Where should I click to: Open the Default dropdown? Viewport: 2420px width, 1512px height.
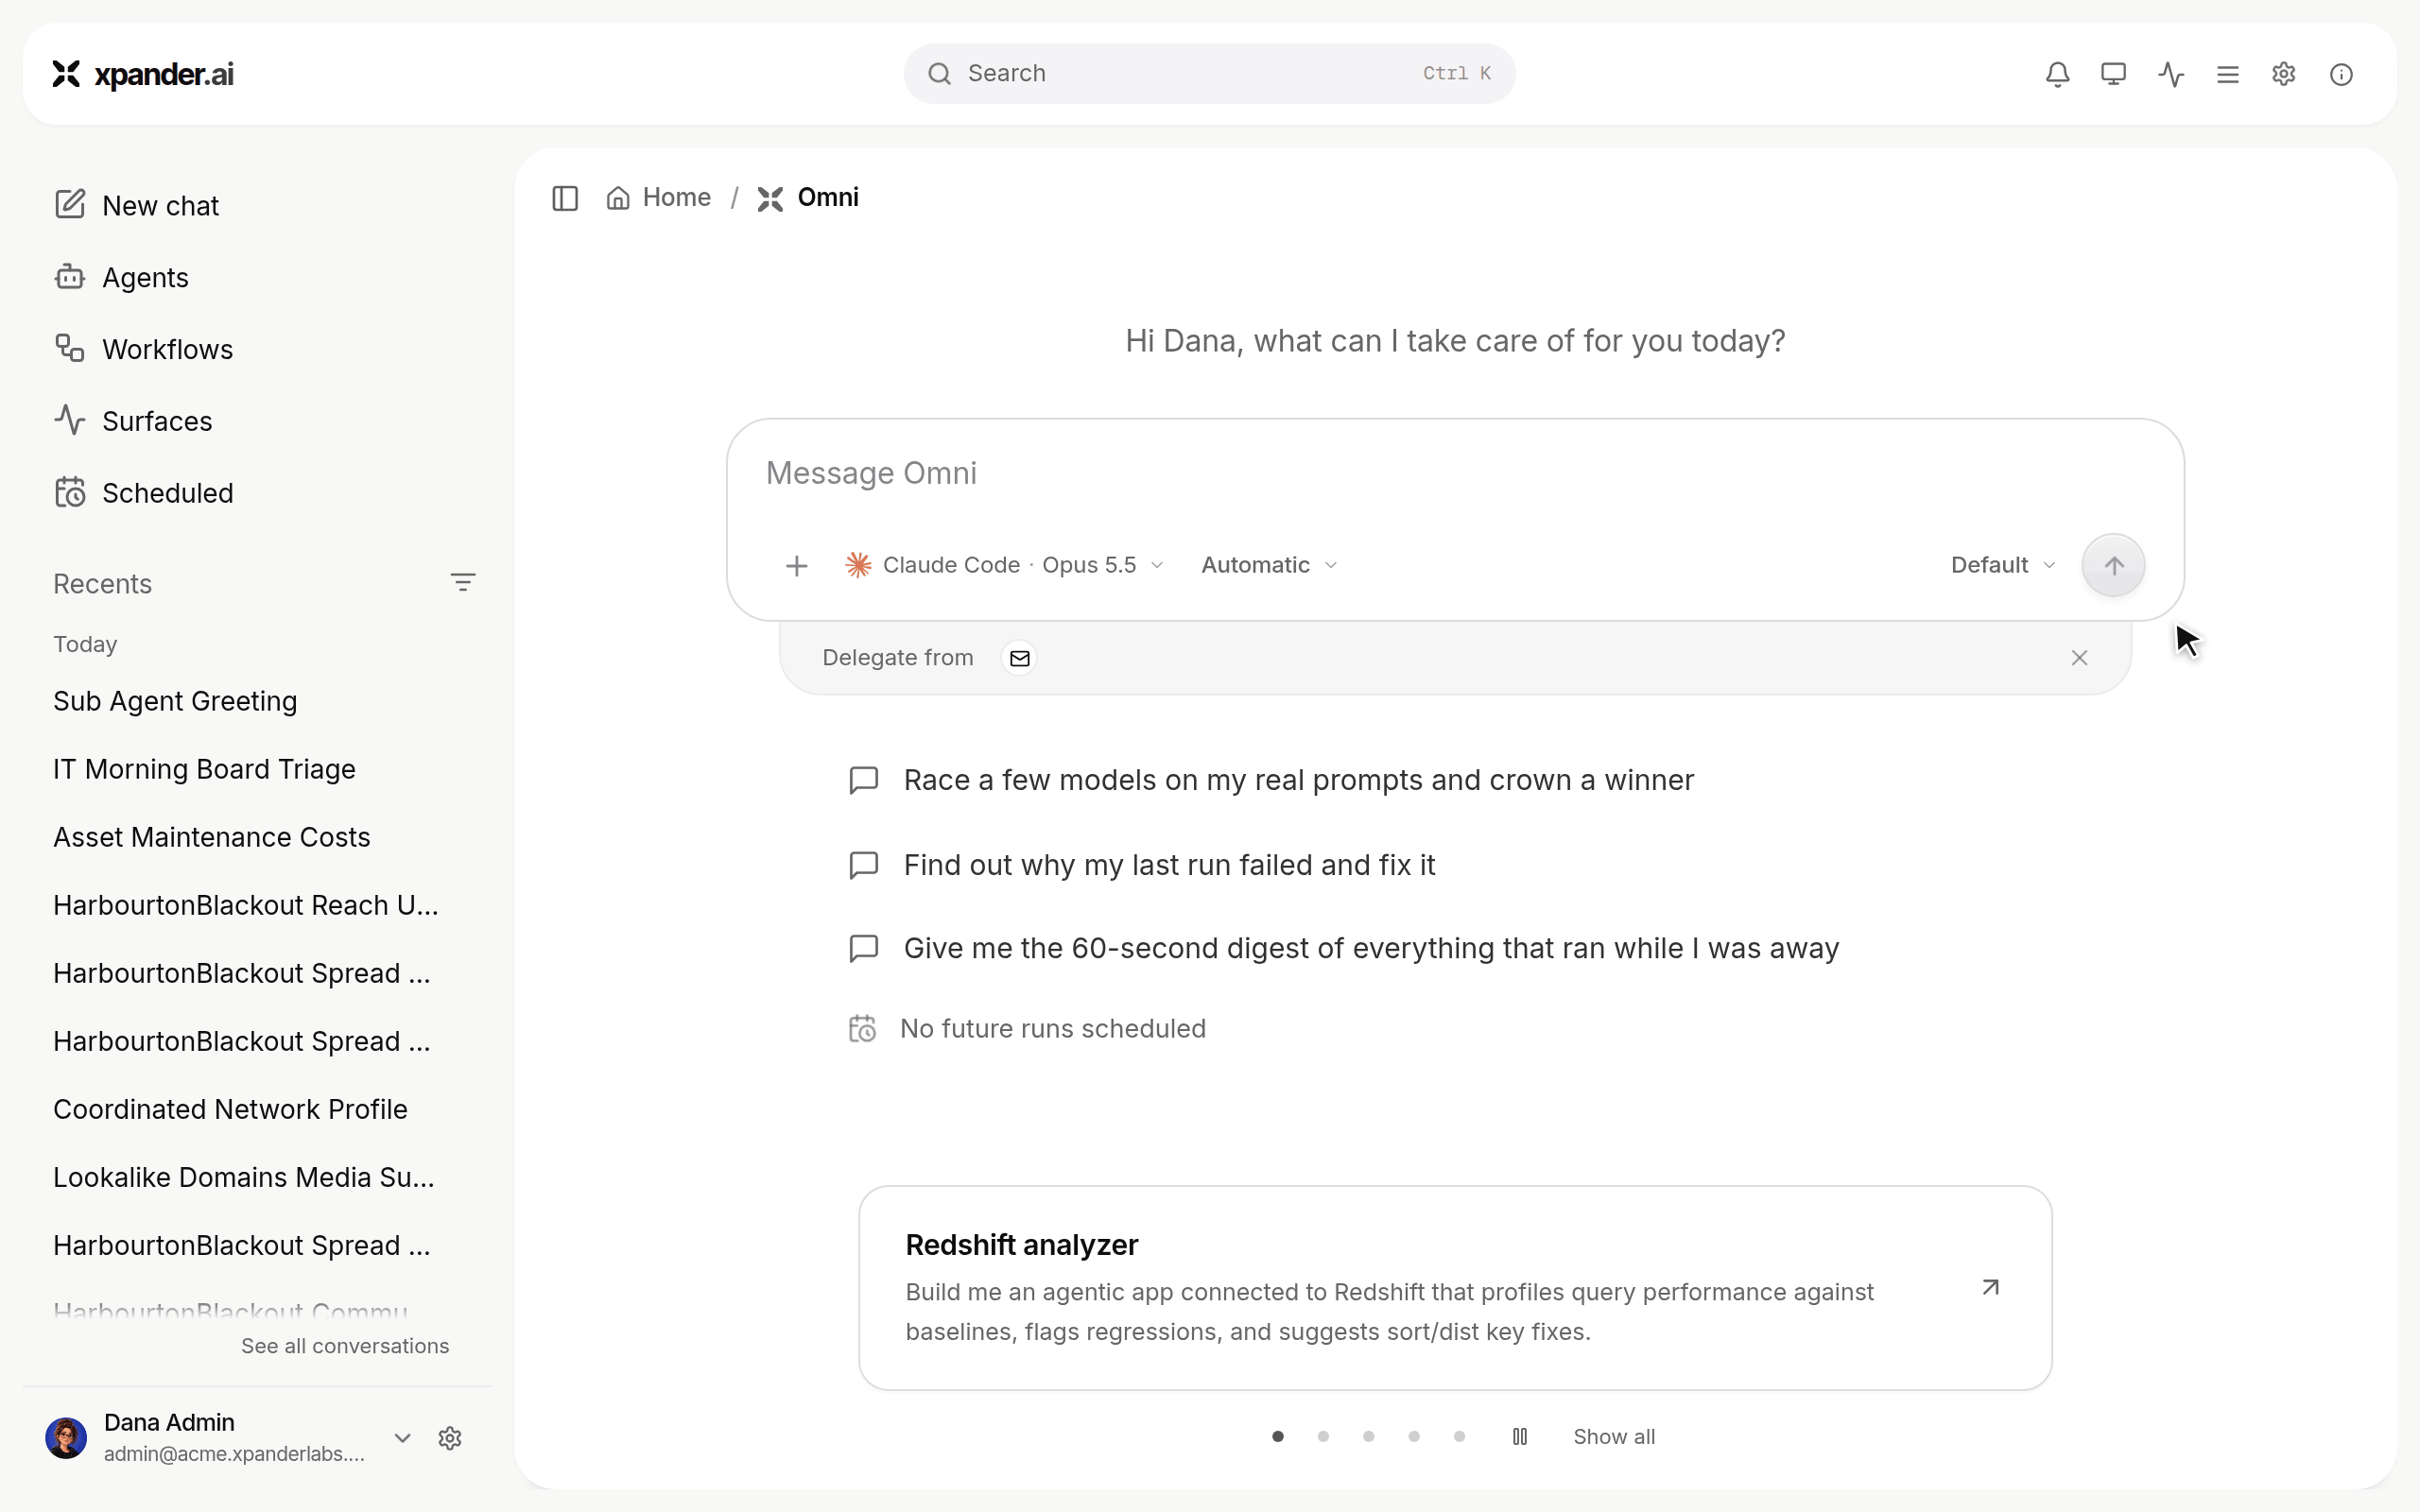(x=2003, y=565)
